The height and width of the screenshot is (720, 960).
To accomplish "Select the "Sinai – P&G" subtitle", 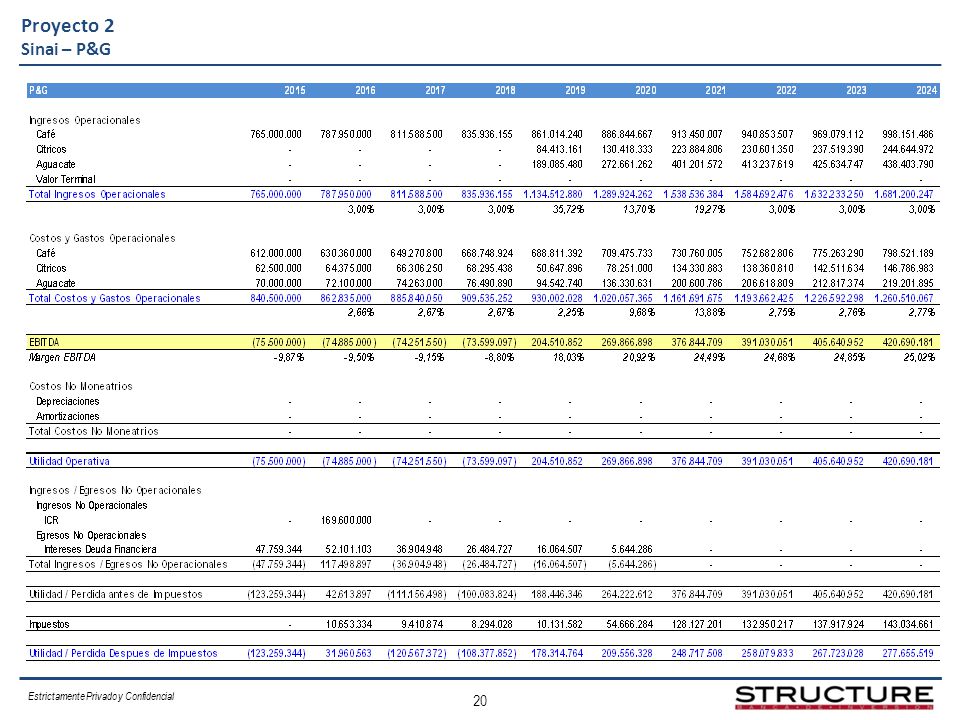I will [66, 49].
